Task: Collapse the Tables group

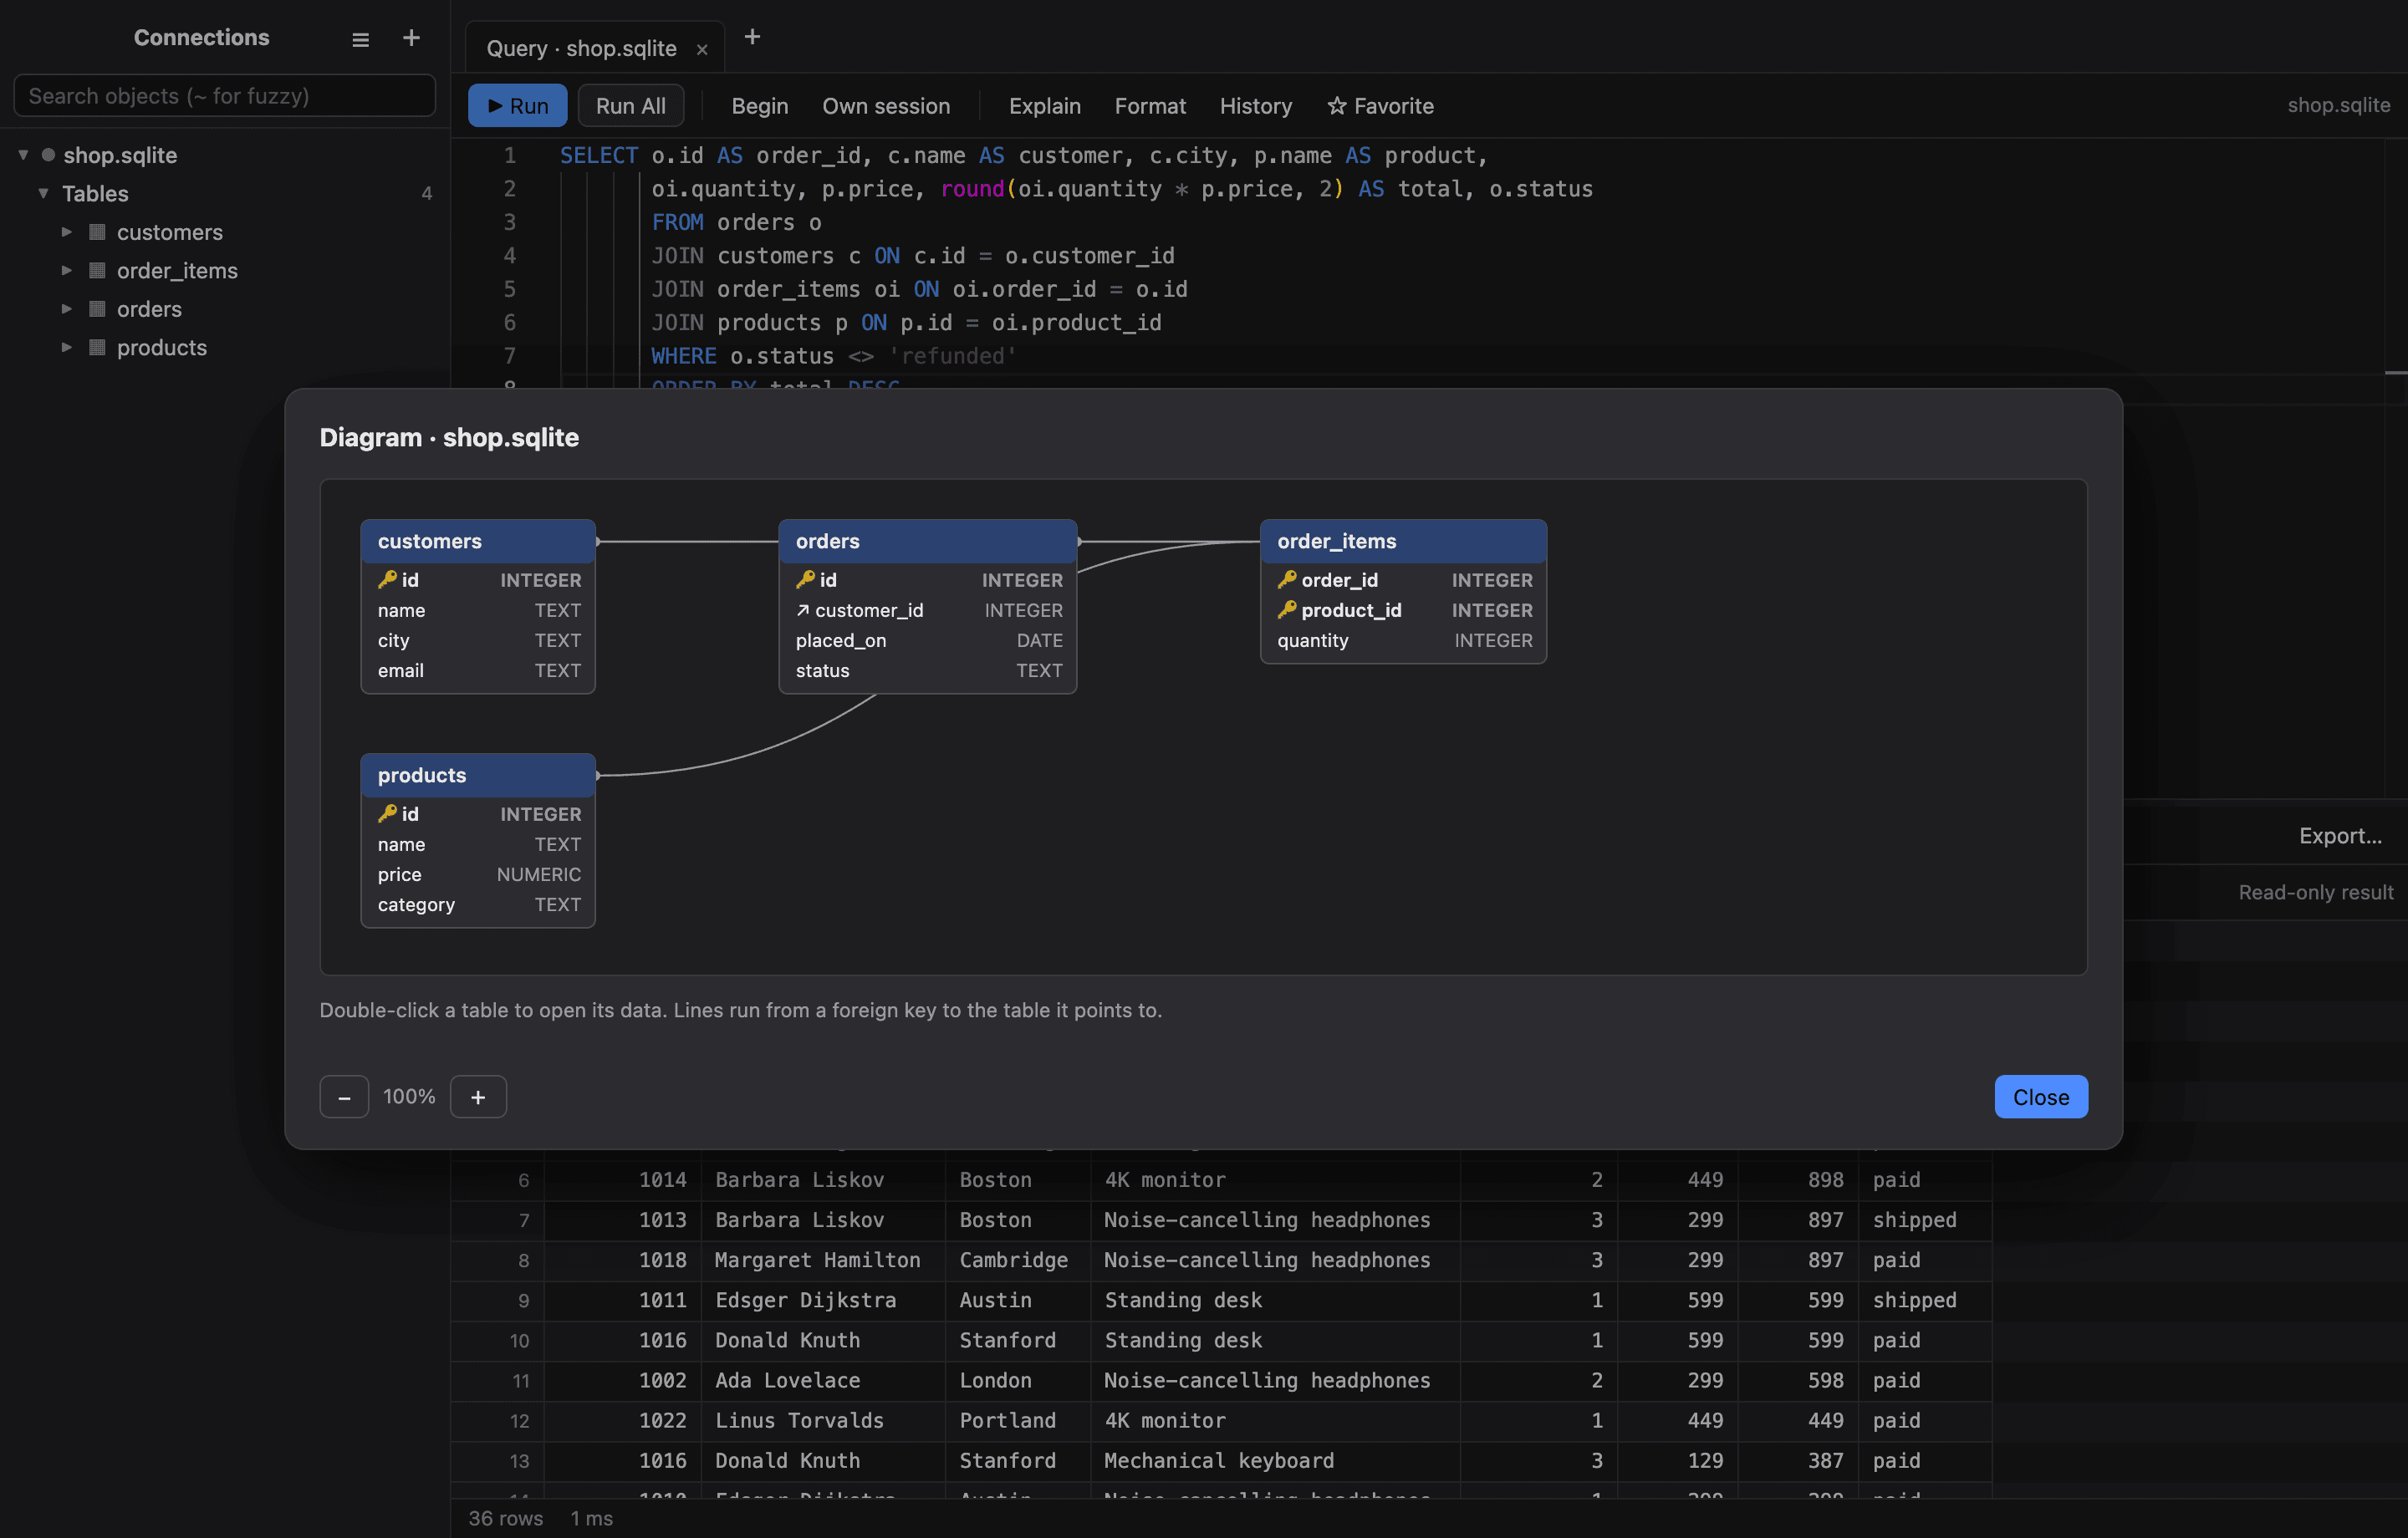Action: (43, 193)
